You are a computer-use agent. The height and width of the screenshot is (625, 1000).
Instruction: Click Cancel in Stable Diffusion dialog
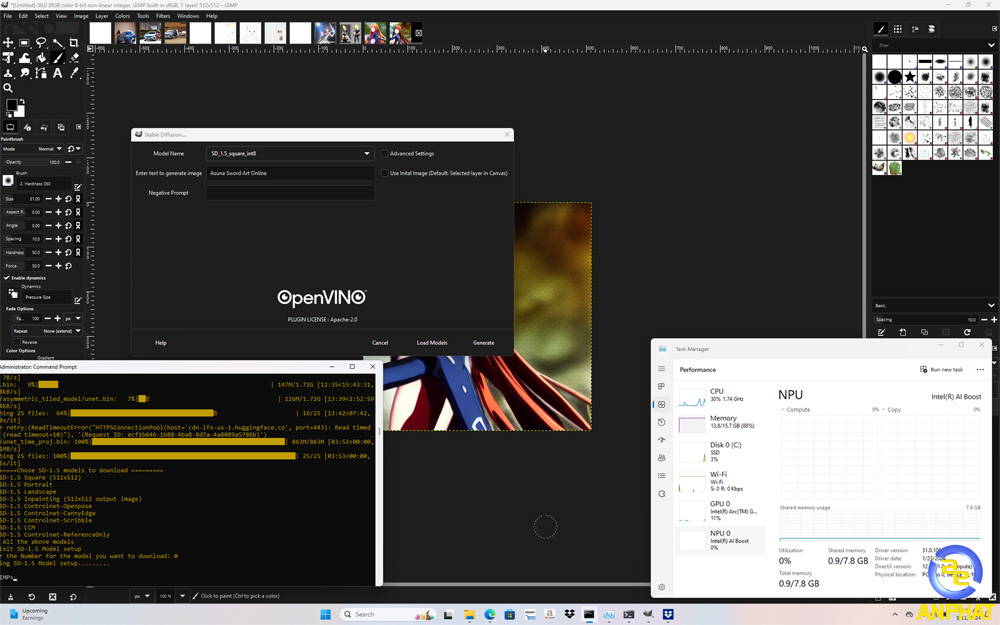380,342
